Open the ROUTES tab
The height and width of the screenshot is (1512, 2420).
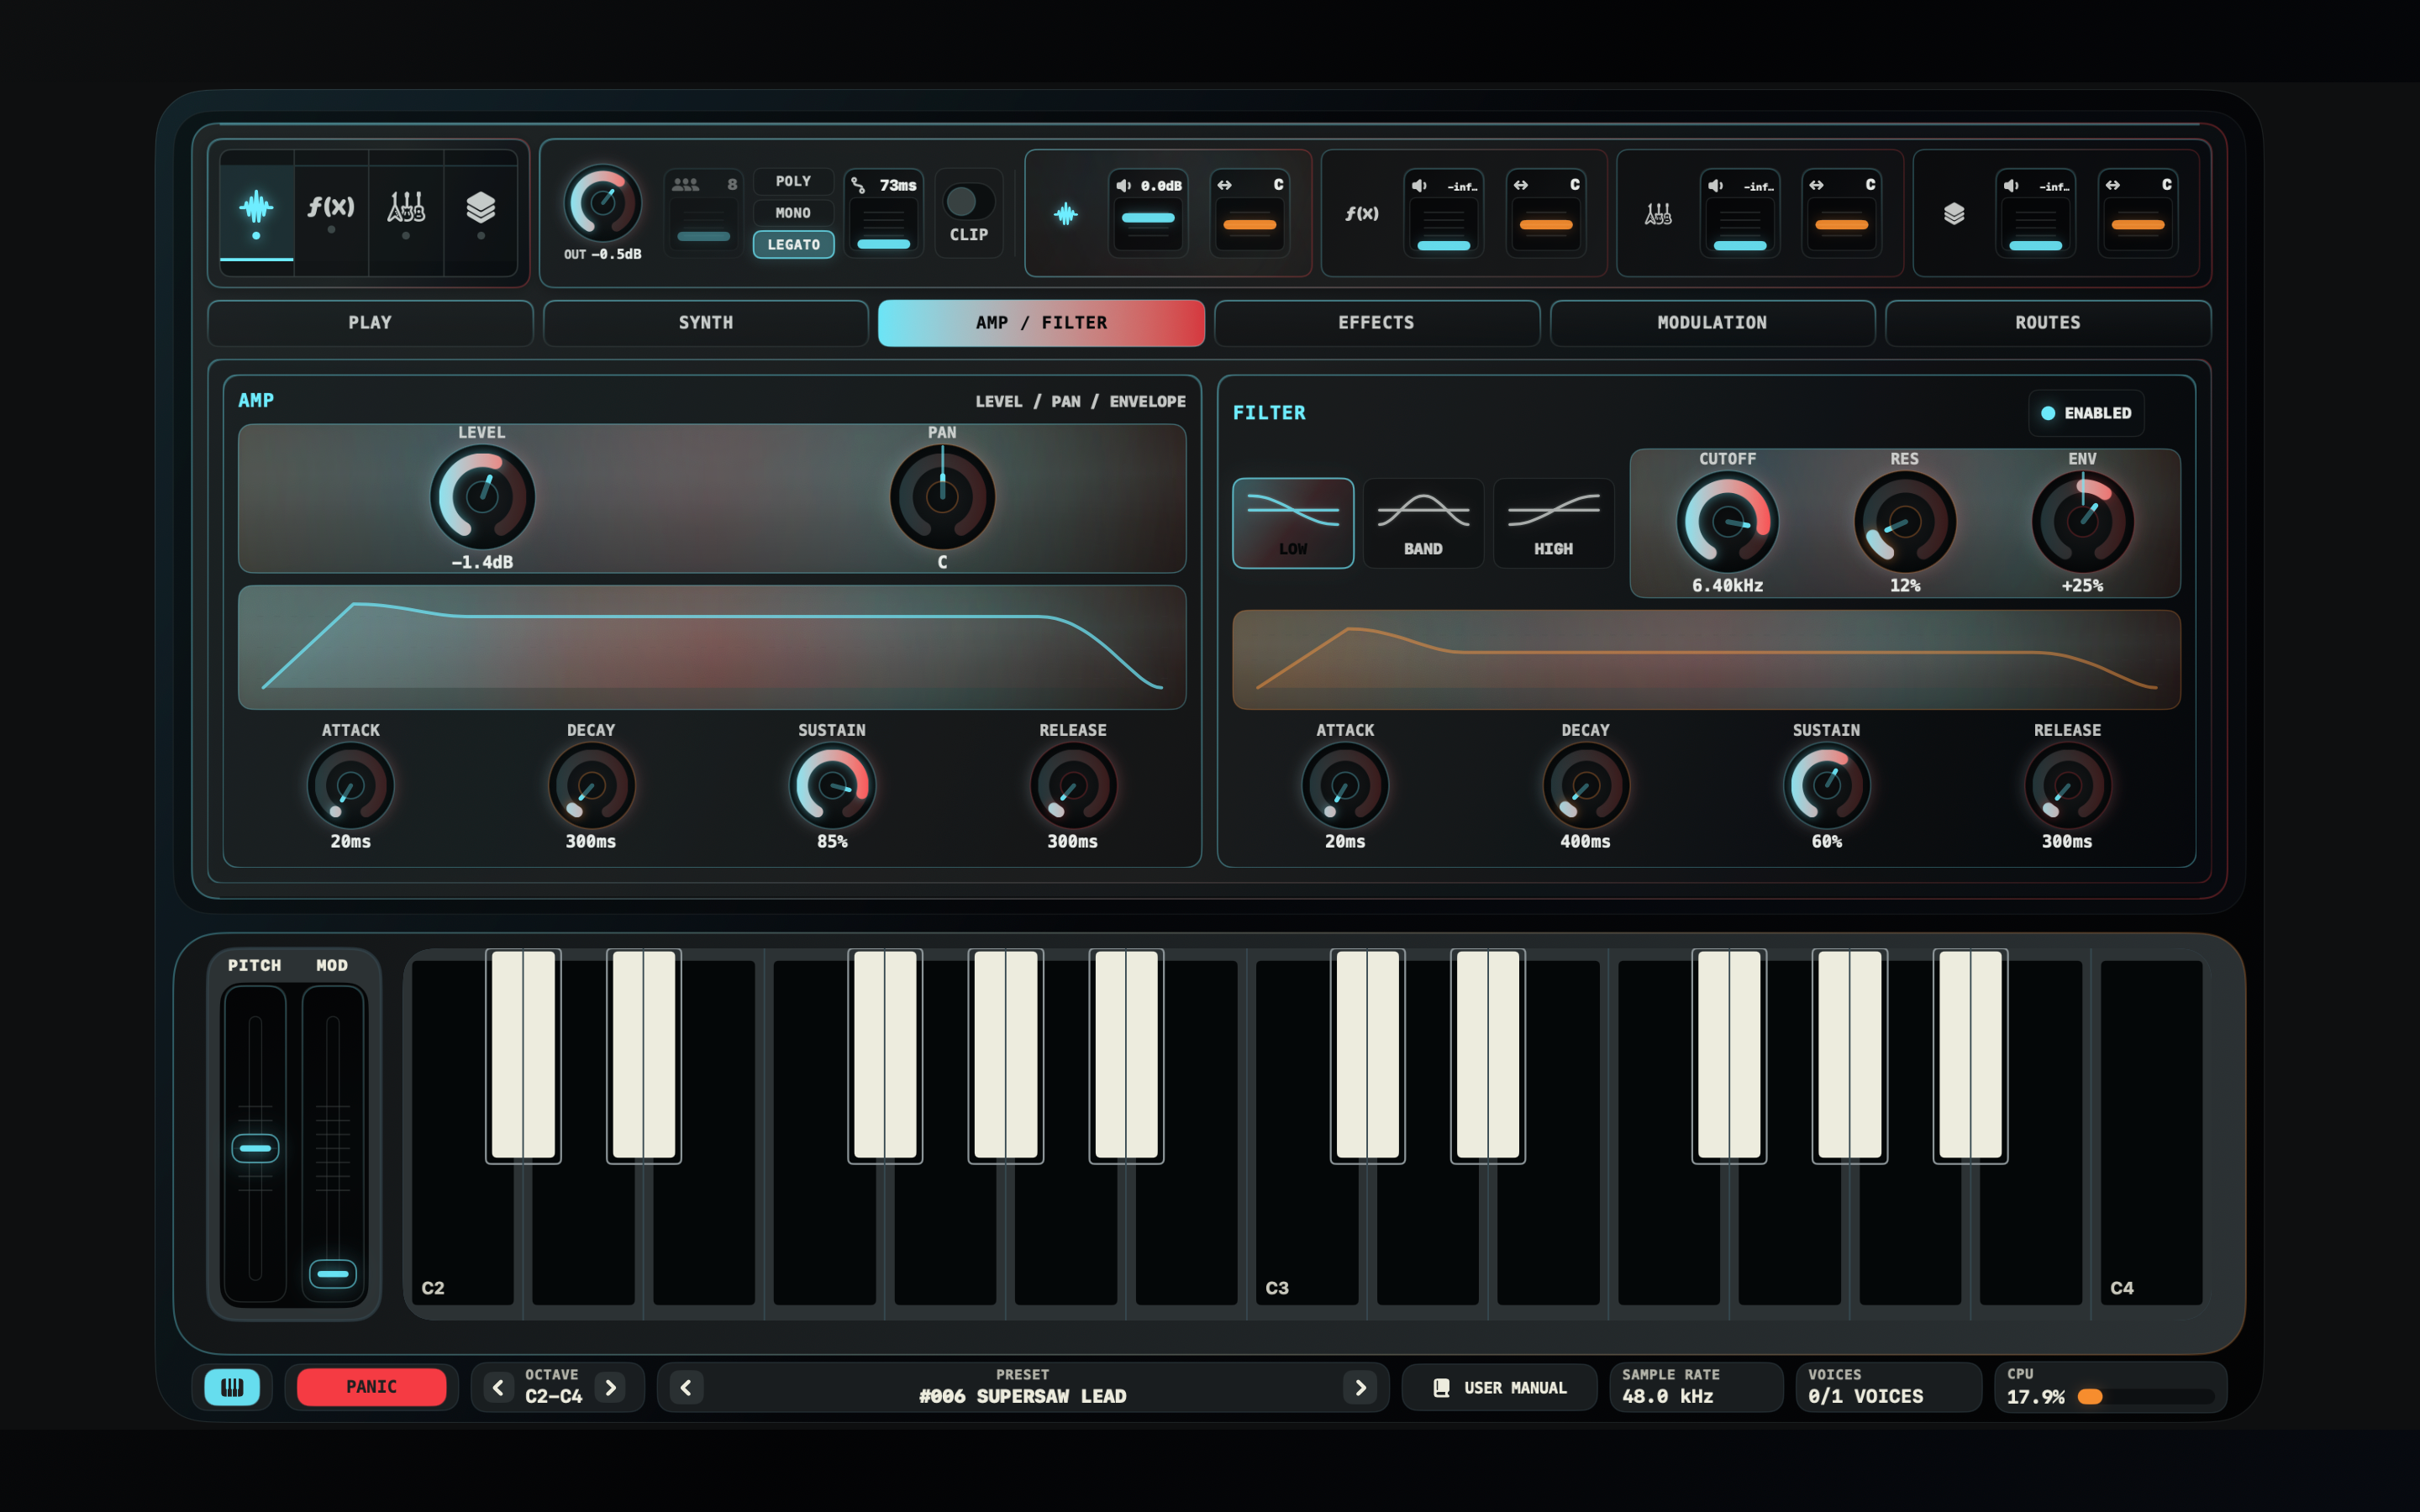point(2048,323)
